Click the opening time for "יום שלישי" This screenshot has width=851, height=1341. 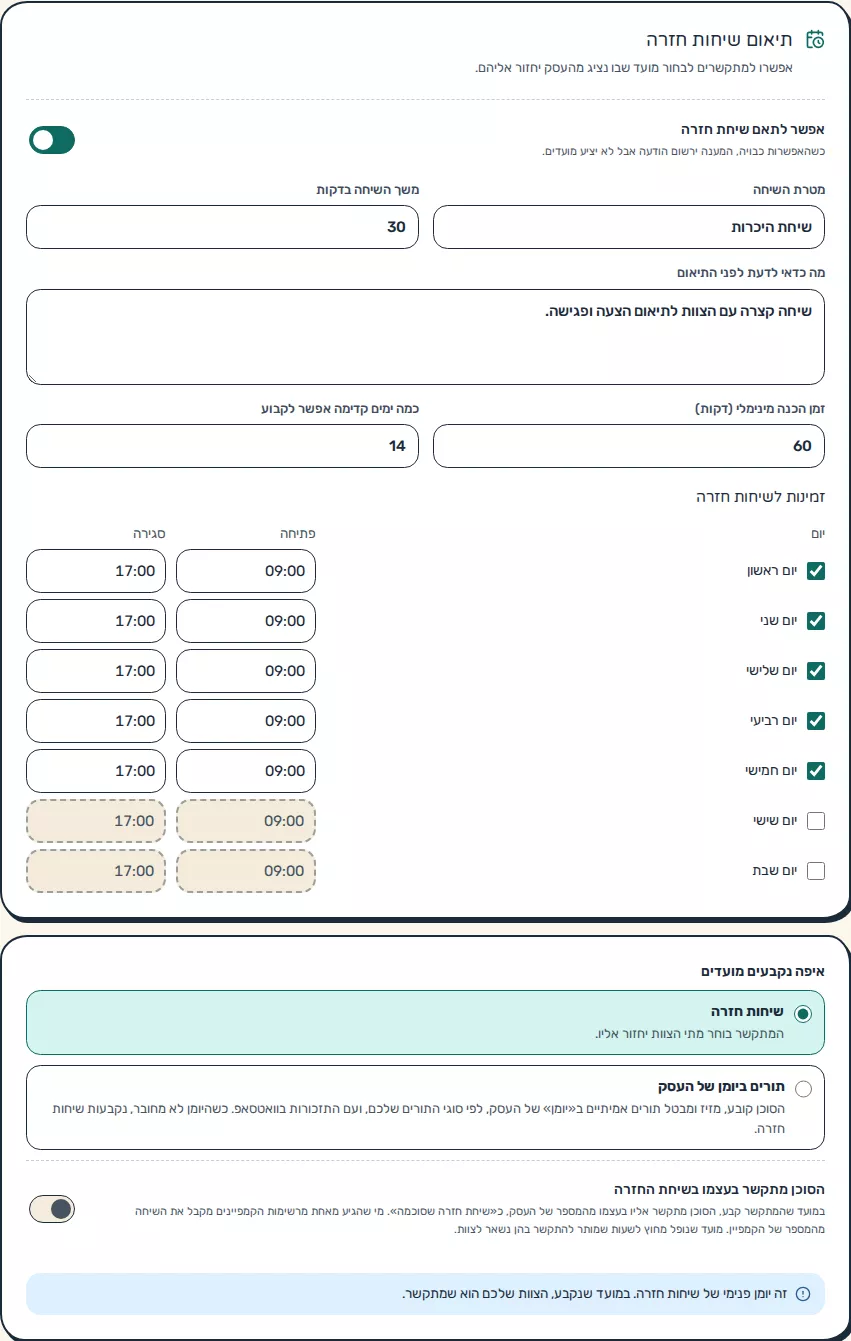pyautogui.click(x=246, y=671)
